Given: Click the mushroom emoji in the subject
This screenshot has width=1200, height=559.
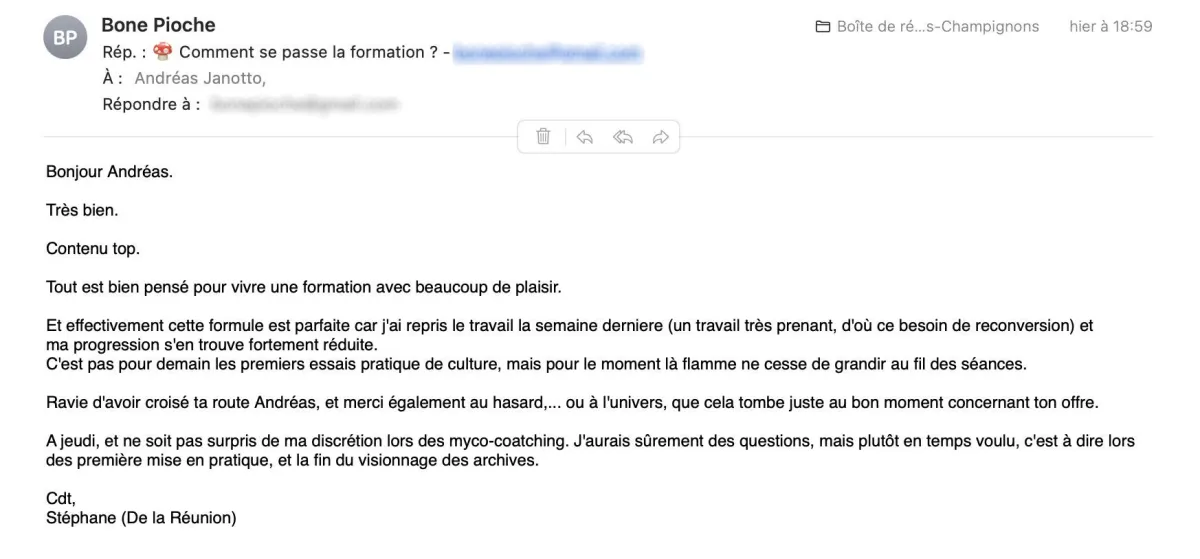Looking at the screenshot, I should tap(164, 52).
